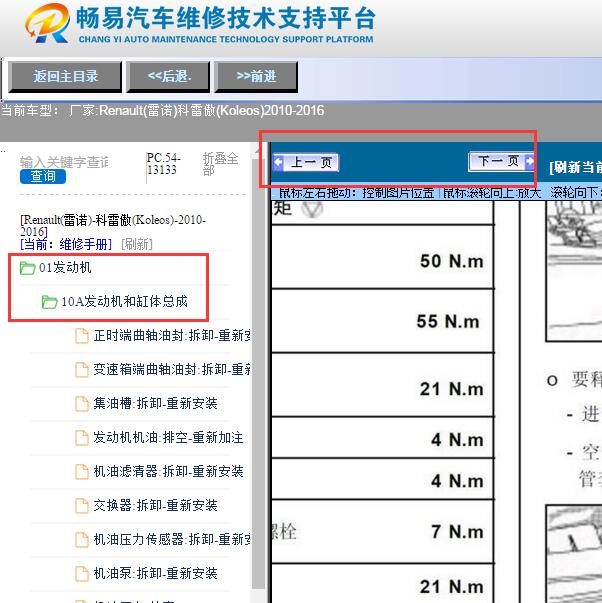Click the 当前车型 Renault Koleos text

pos(162,111)
